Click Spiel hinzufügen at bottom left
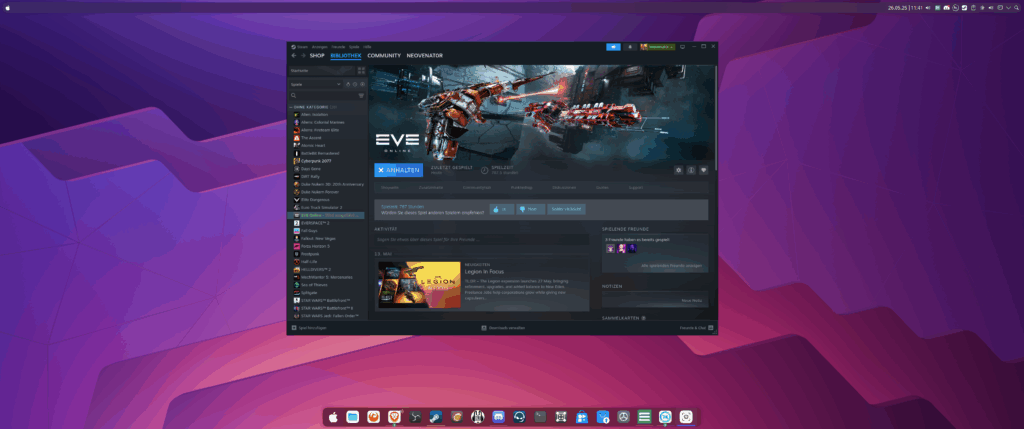The image size is (1024, 429). tap(309, 328)
